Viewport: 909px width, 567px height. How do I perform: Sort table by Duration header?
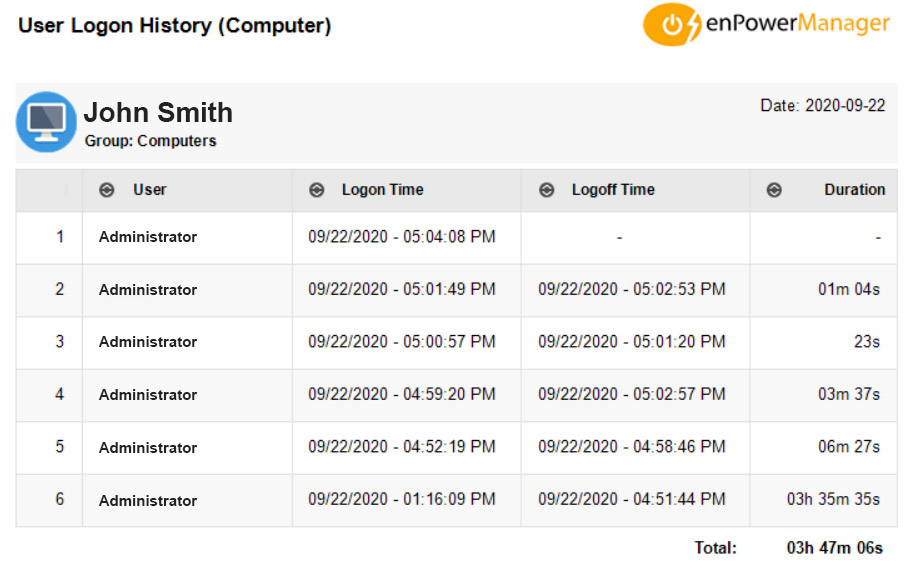[x=855, y=190]
